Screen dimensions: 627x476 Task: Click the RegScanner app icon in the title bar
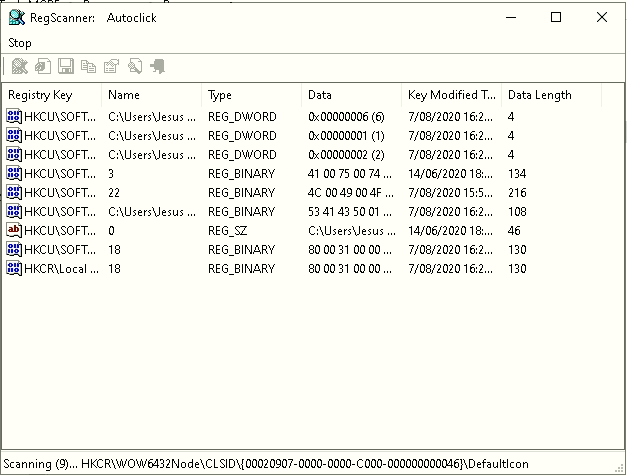tap(17, 18)
